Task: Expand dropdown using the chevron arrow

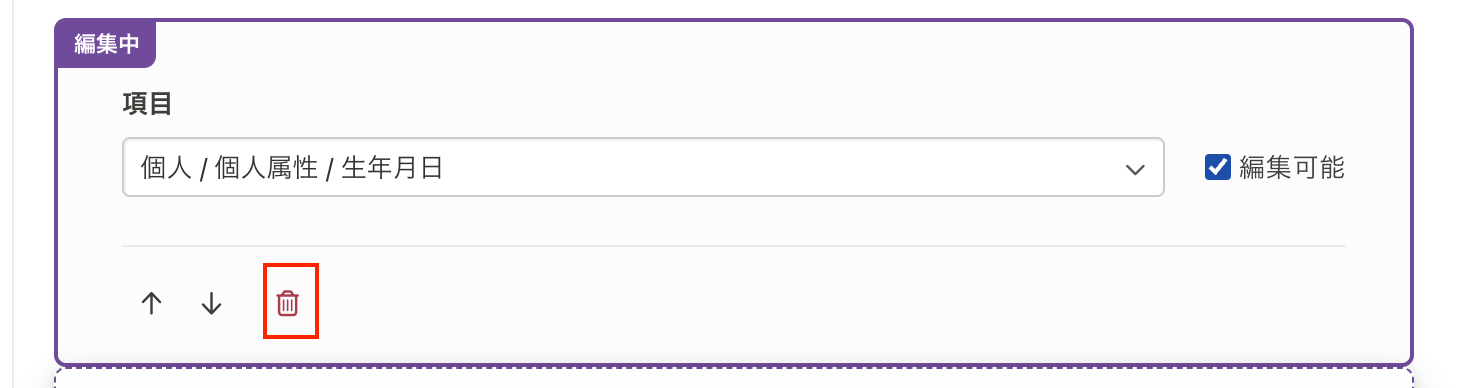Action: (1135, 169)
